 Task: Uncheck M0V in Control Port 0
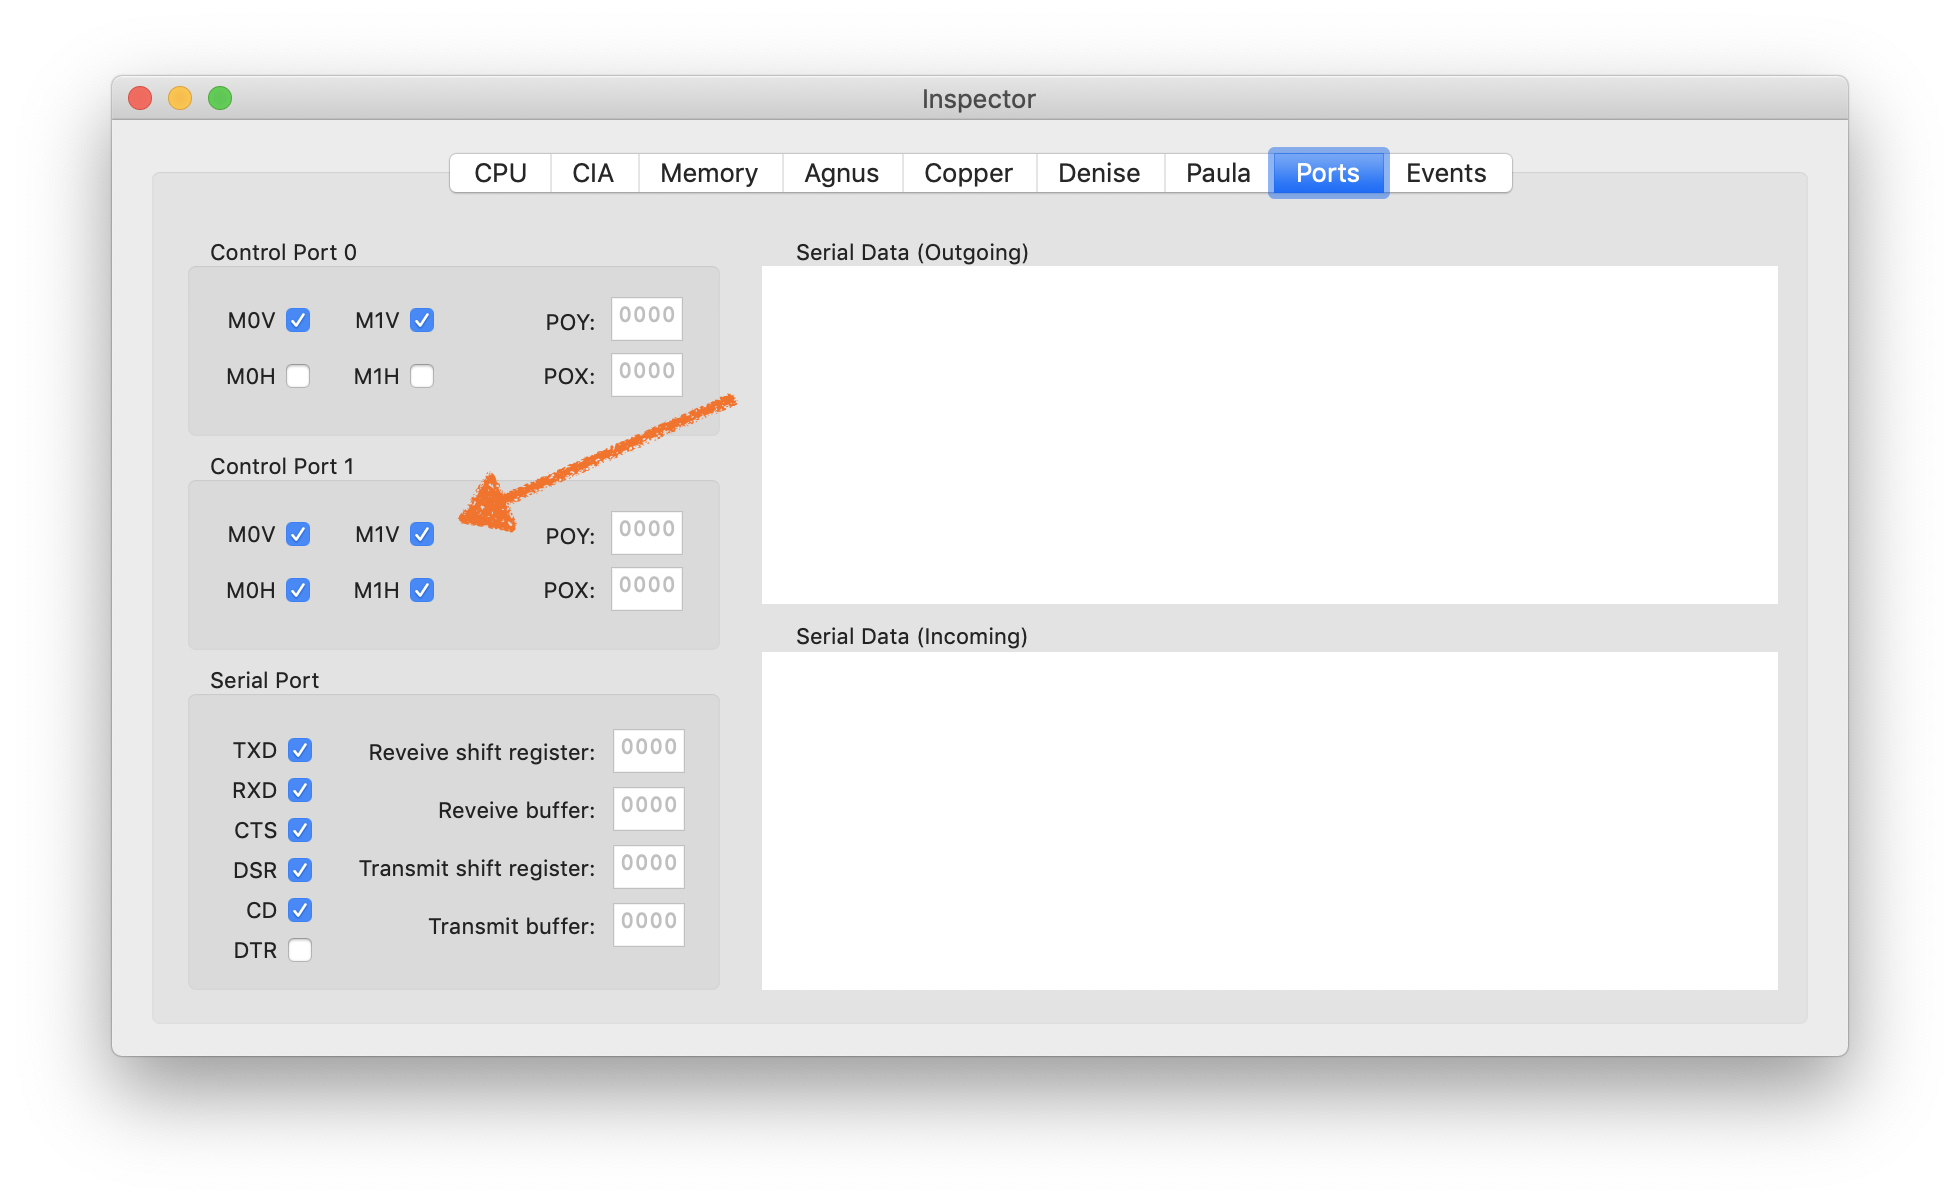(x=298, y=320)
